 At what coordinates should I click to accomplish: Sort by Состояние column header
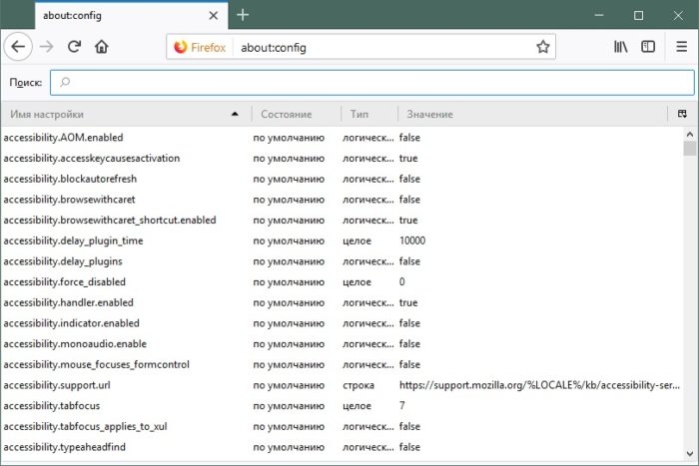pyautogui.click(x=296, y=114)
